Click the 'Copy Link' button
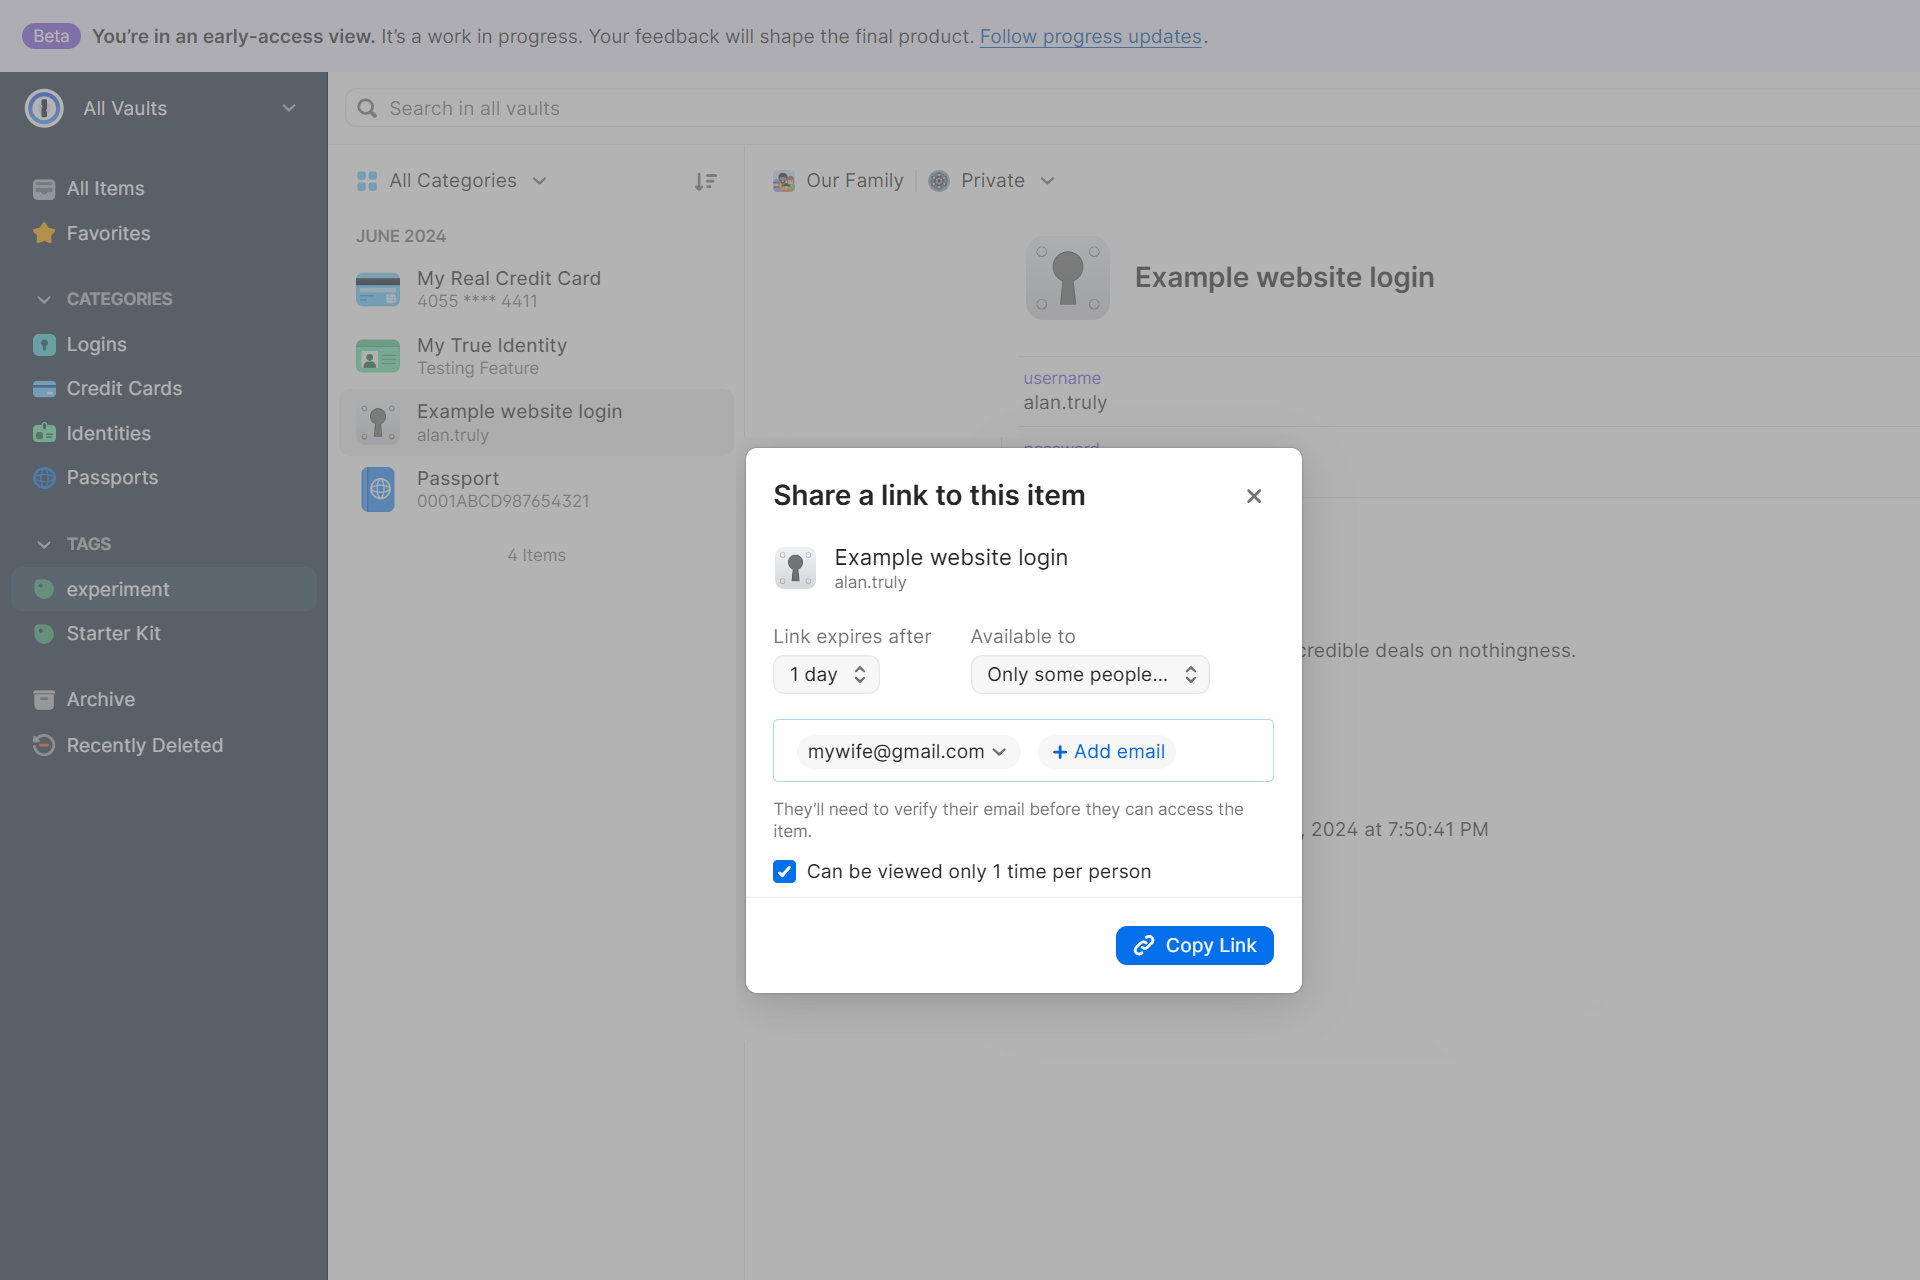Image resolution: width=1920 pixels, height=1280 pixels. pos(1194,944)
